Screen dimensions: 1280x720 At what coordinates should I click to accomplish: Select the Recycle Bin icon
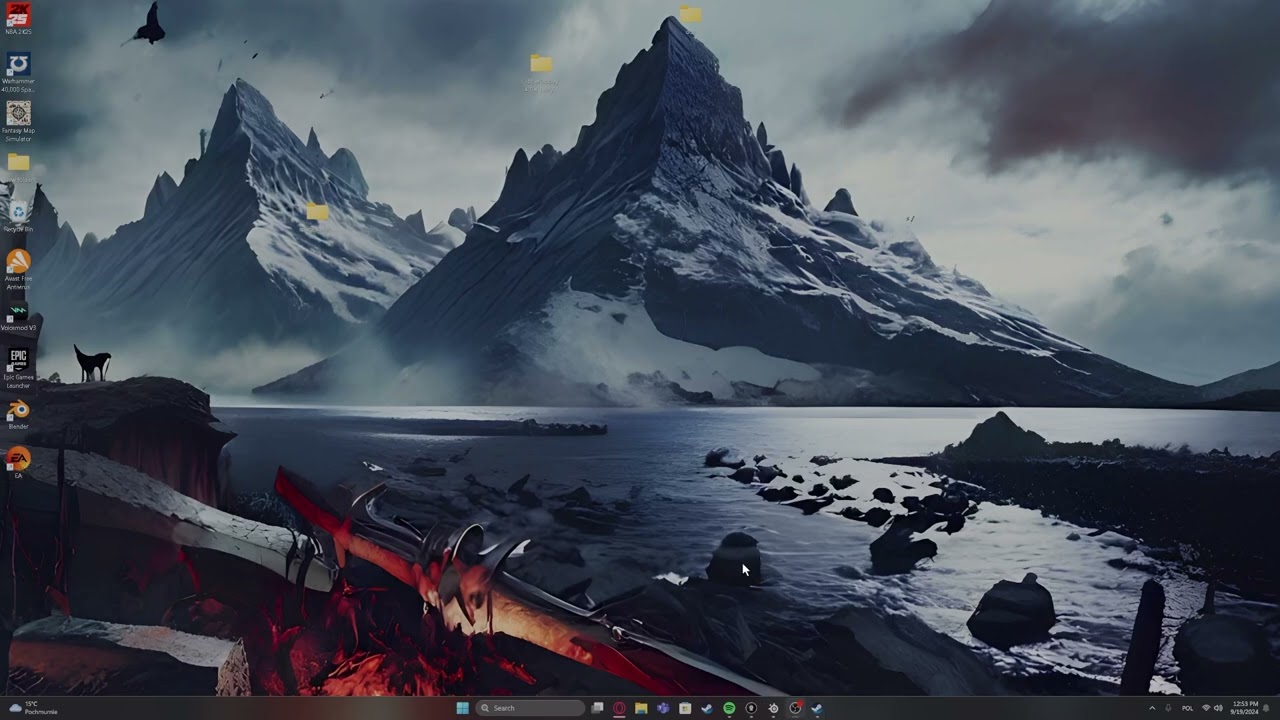[18, 215]
